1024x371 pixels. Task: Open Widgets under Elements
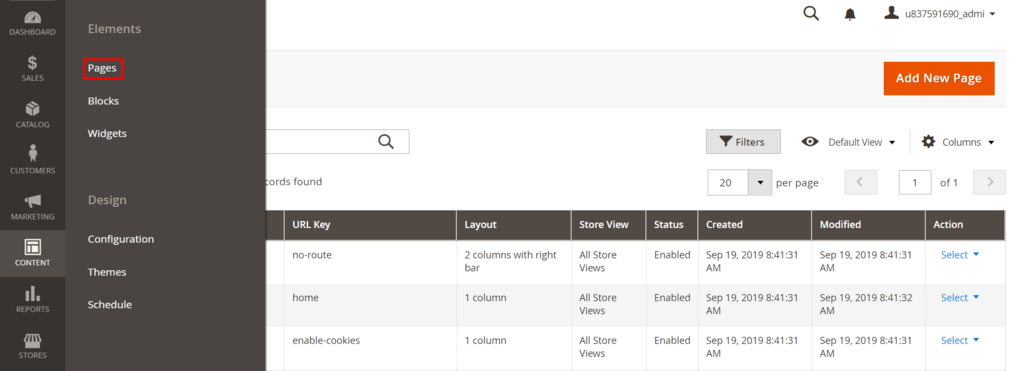tap(107, 133)
